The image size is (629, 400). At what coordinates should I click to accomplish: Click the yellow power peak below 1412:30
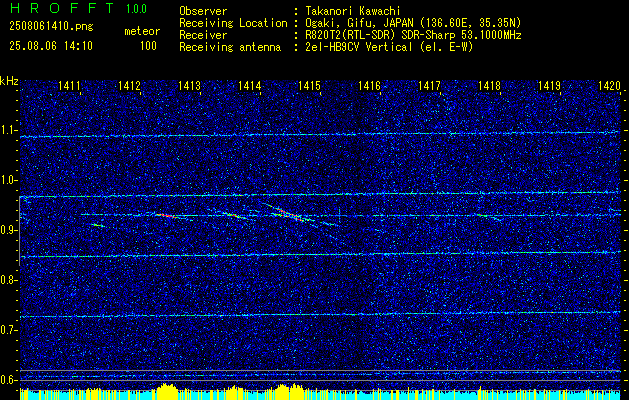168,391
